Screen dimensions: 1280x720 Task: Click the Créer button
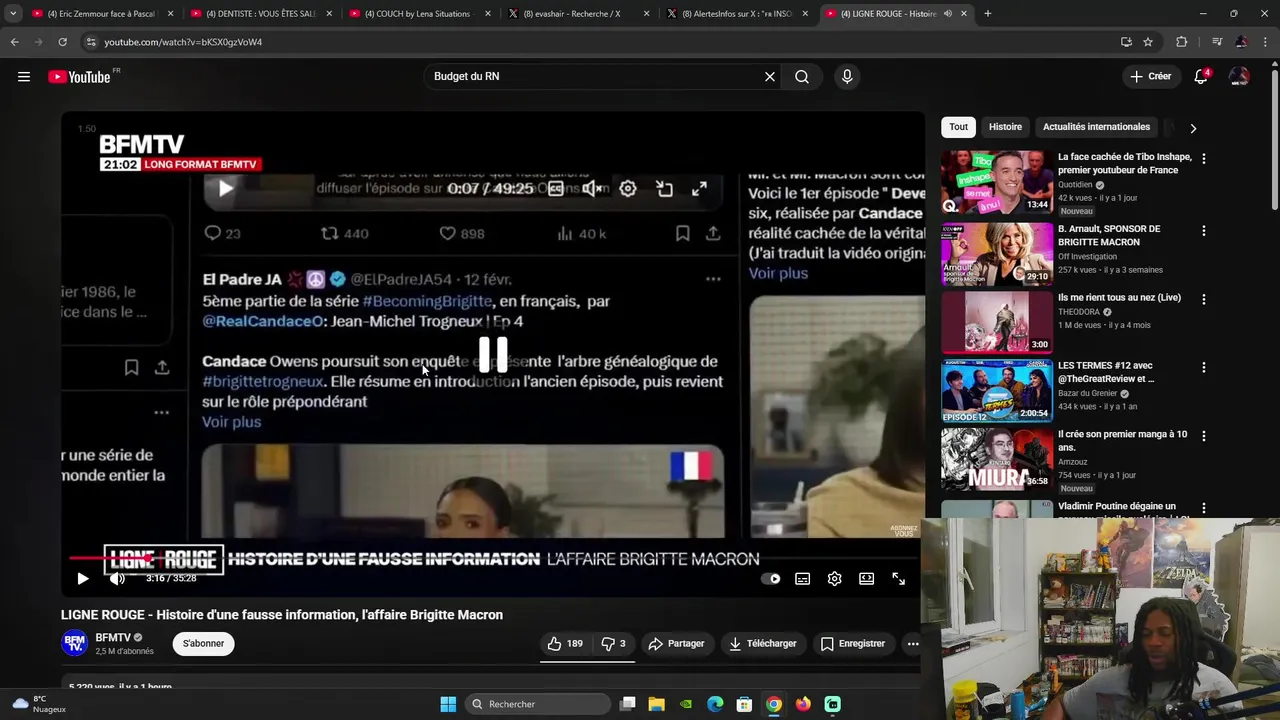(1151, 77)
